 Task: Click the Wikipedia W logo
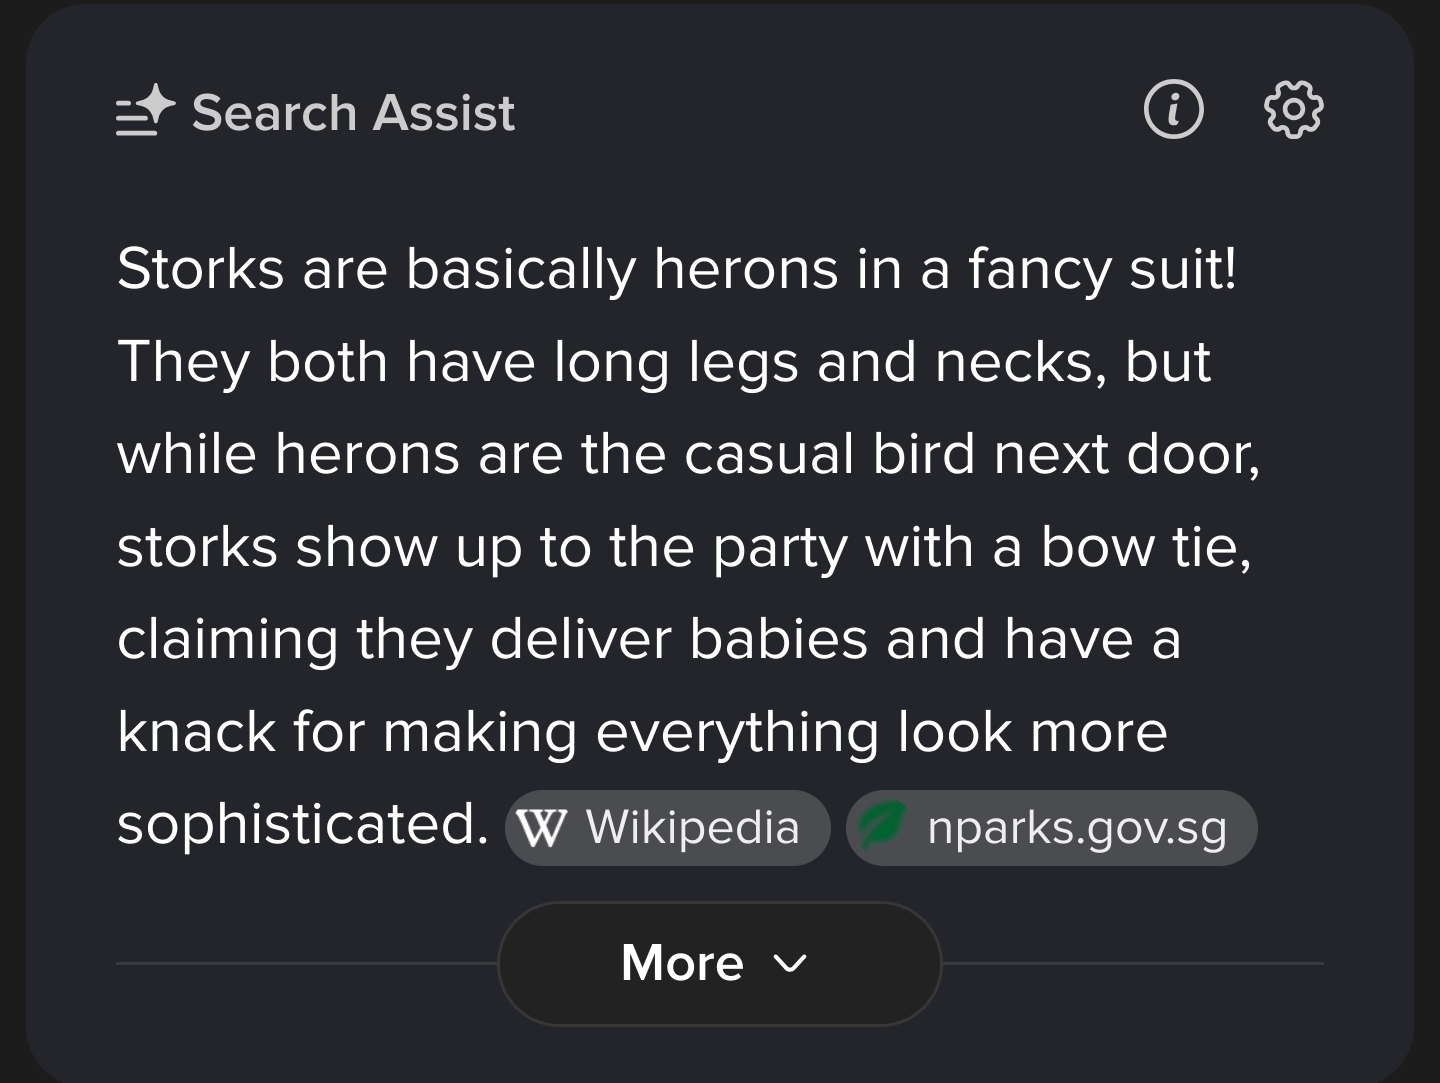[541, 828]
